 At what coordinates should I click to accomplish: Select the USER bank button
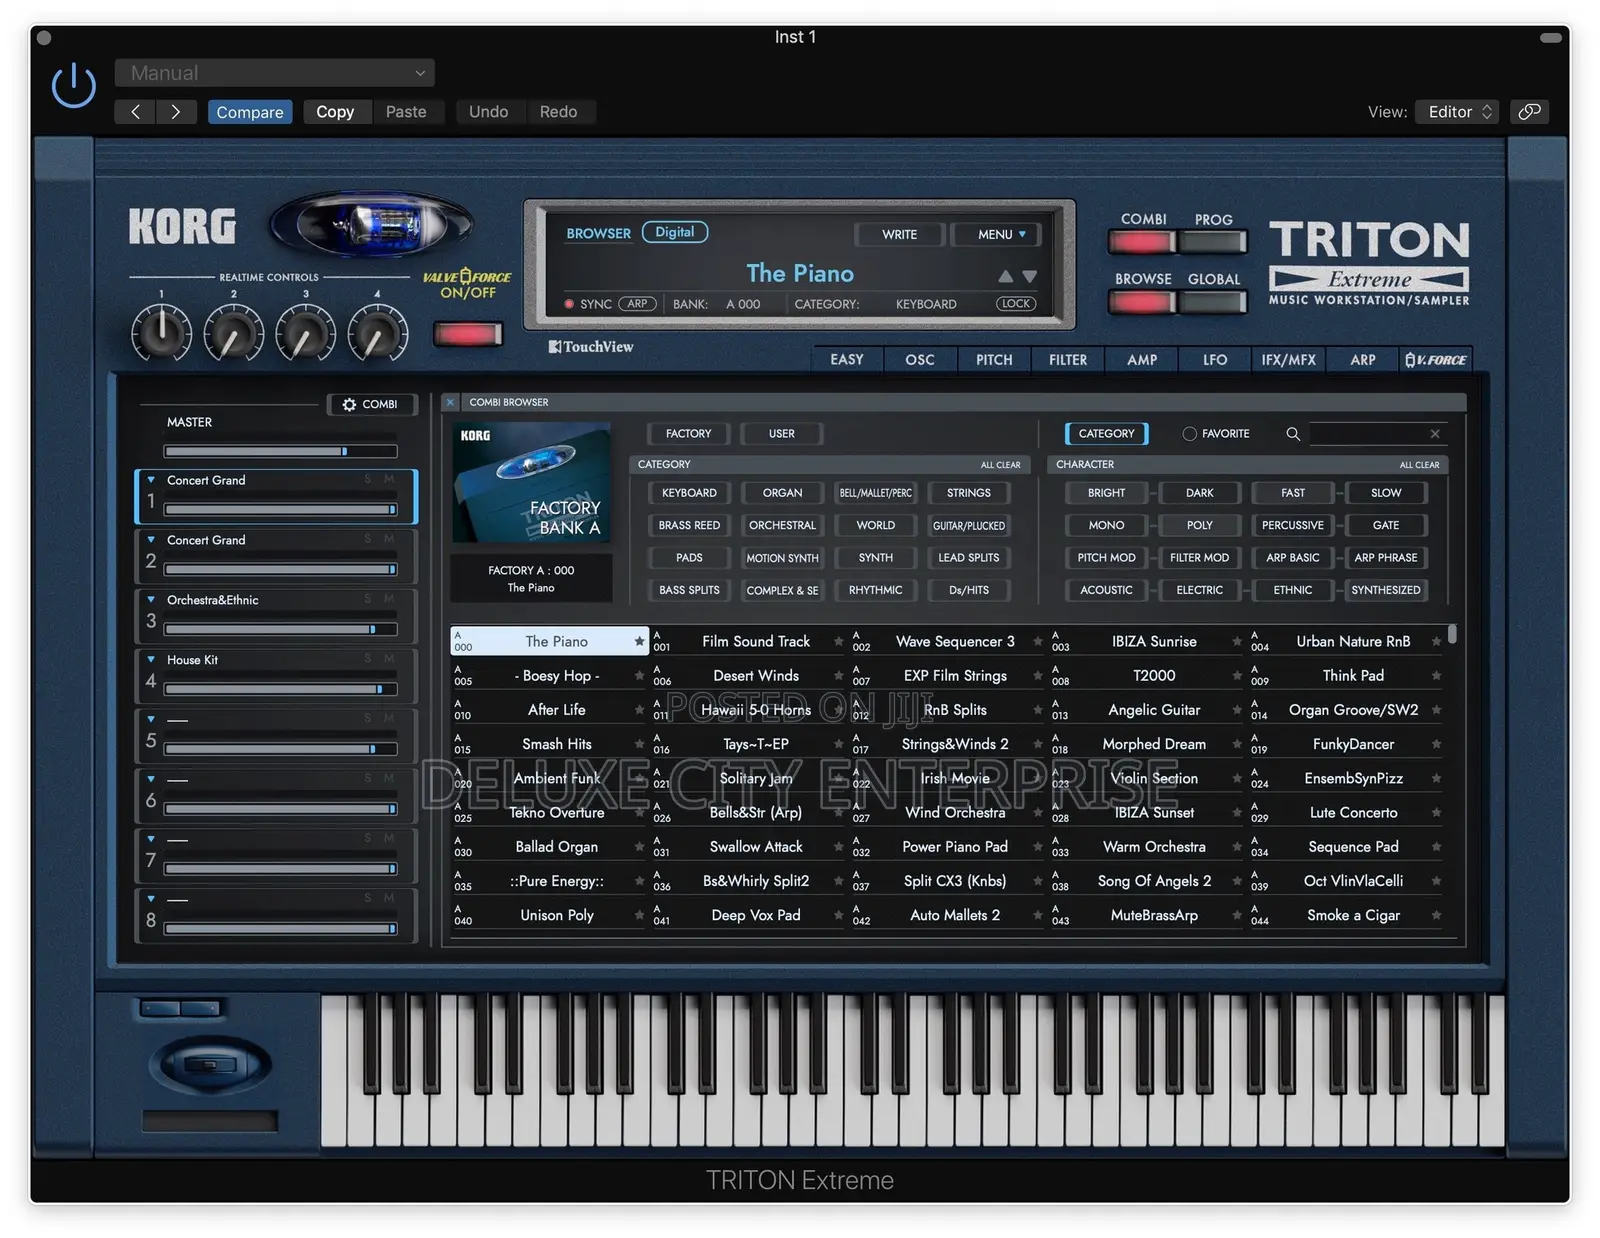click(x=782, y=434)
